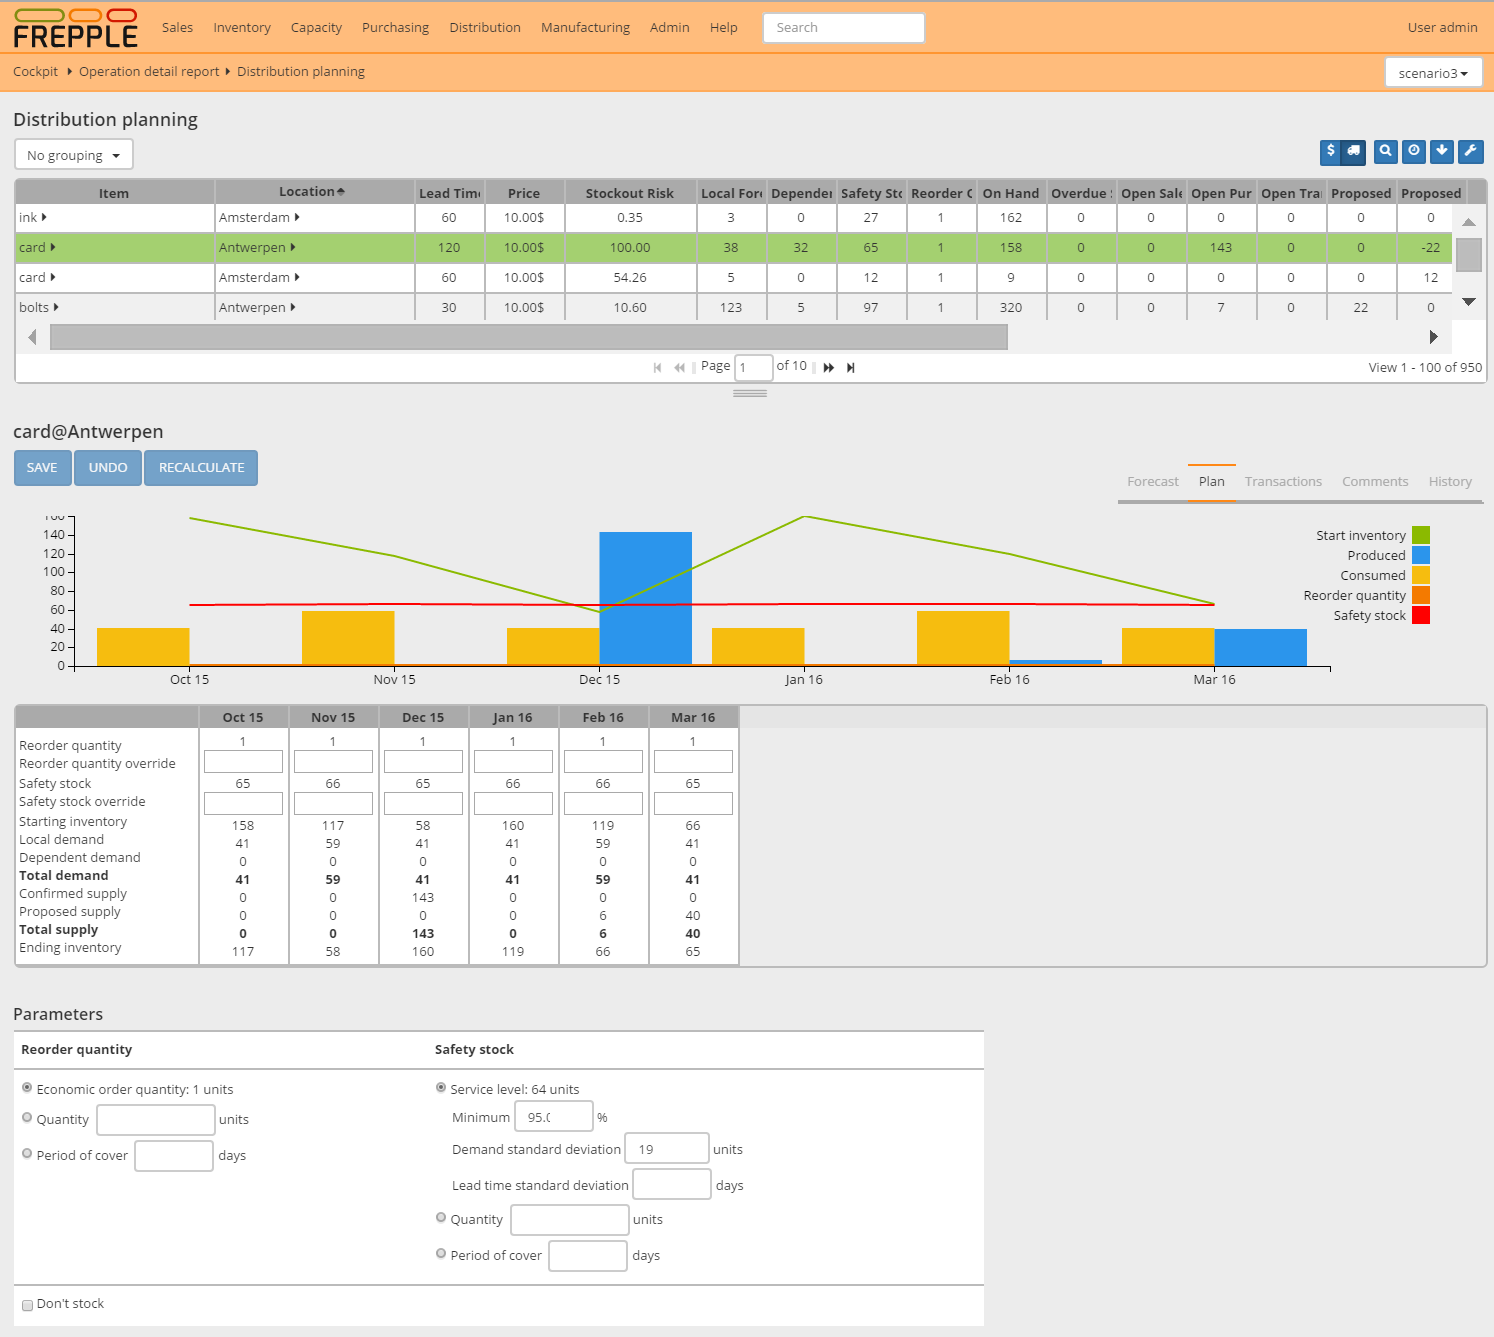Image resolution: width=1494 pixels, height=1337 pixels.
Task: Click the Demand standard deviation field
Action: click(x=666, y=1149)
